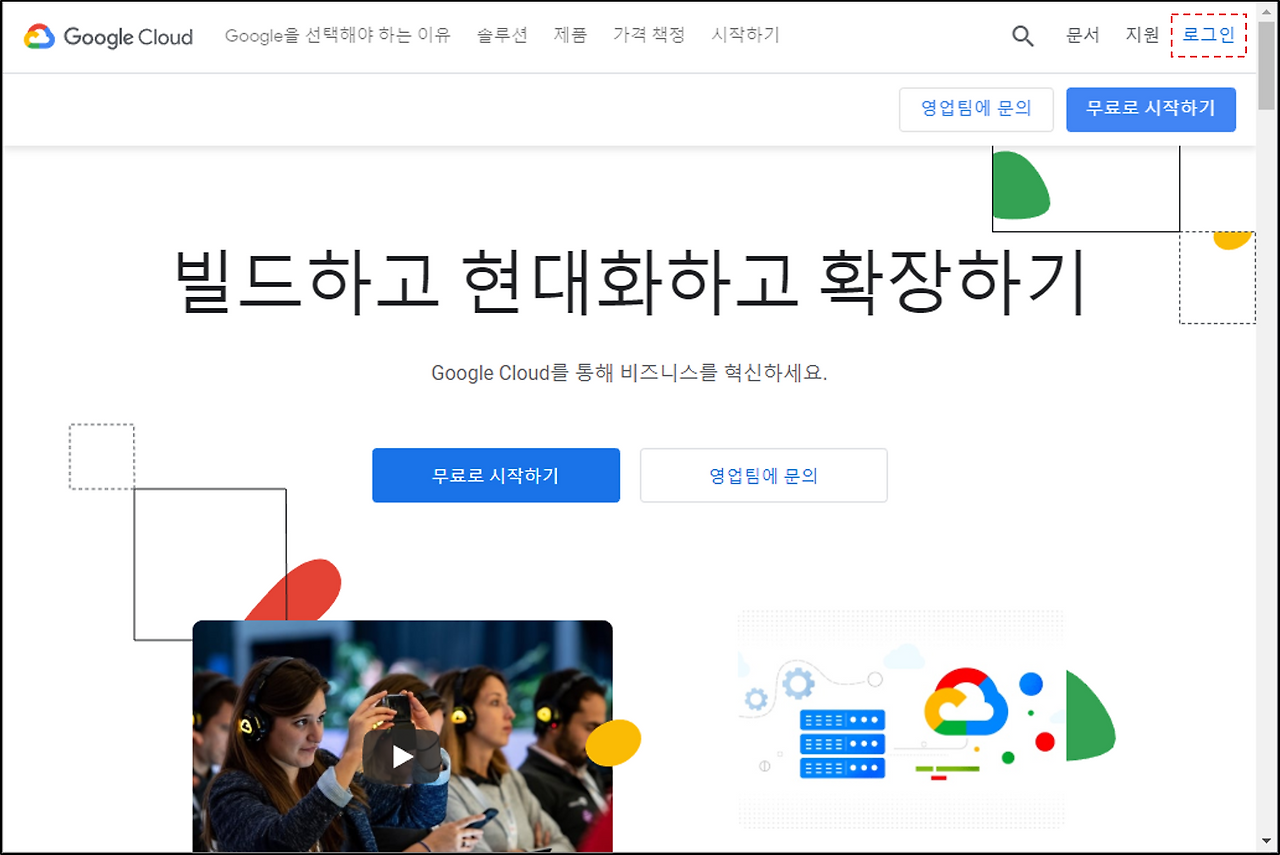The width and height of the screenshot is (1280, 855).
Task: Open the 문서 link
Action: point(1083,35)
